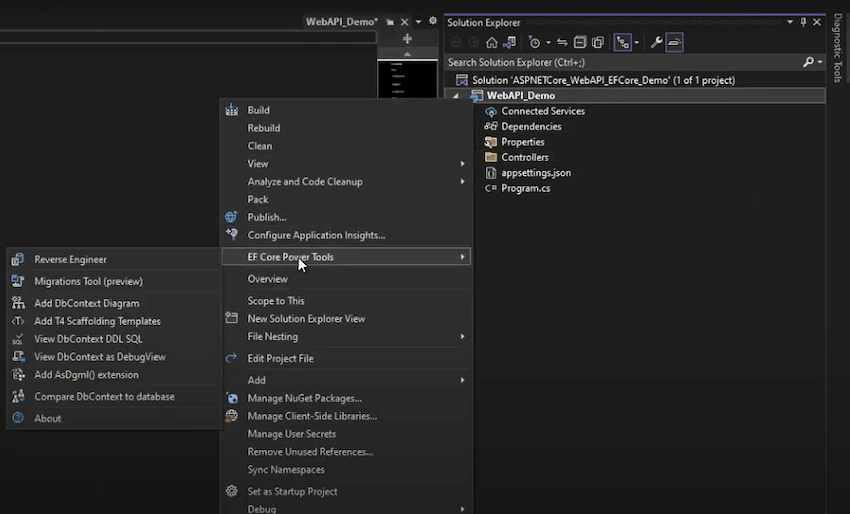Select Add AsDgml() extension
The image size is (850, 514).
114,375
